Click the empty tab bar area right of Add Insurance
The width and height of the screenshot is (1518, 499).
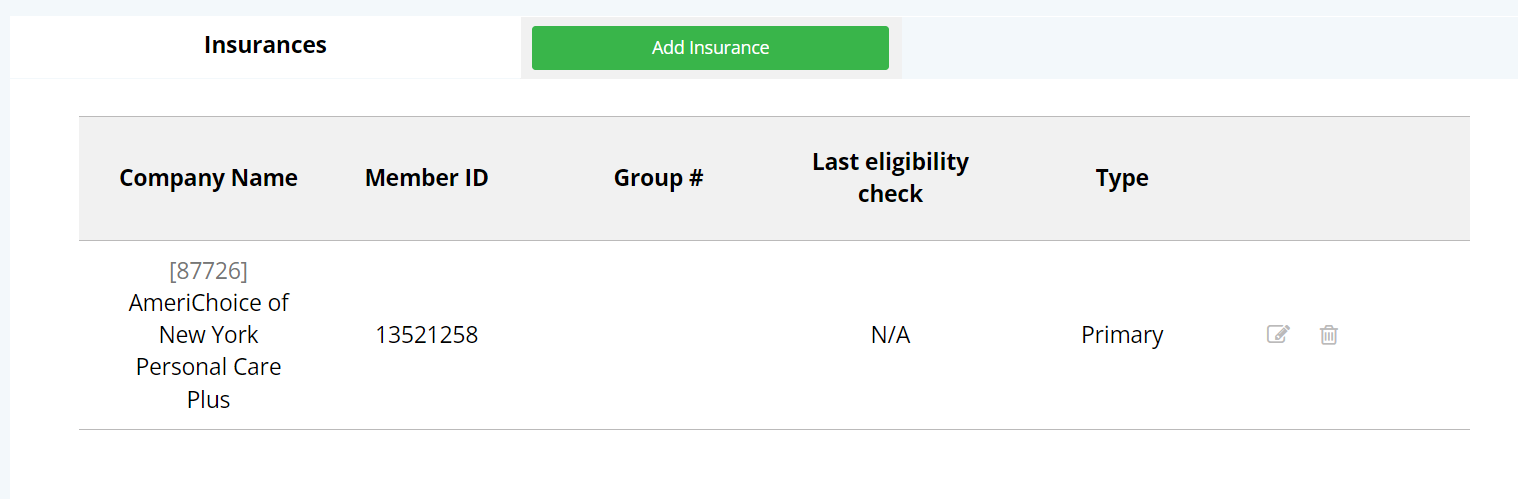coord(1210,47)
